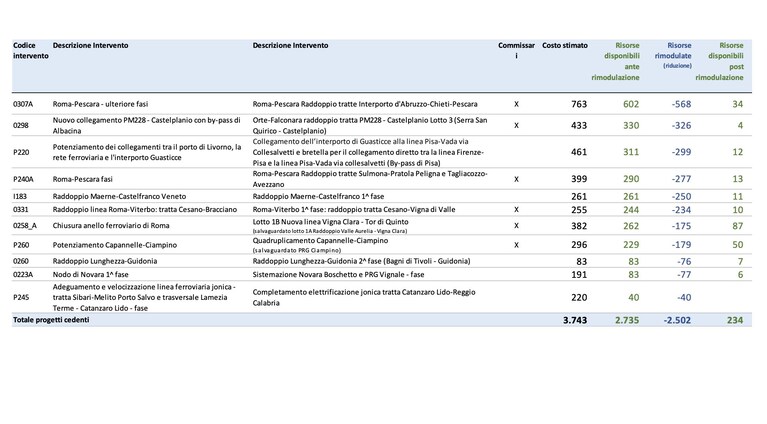Select the Costo stimato column header
767x424 pixels.
564,45
